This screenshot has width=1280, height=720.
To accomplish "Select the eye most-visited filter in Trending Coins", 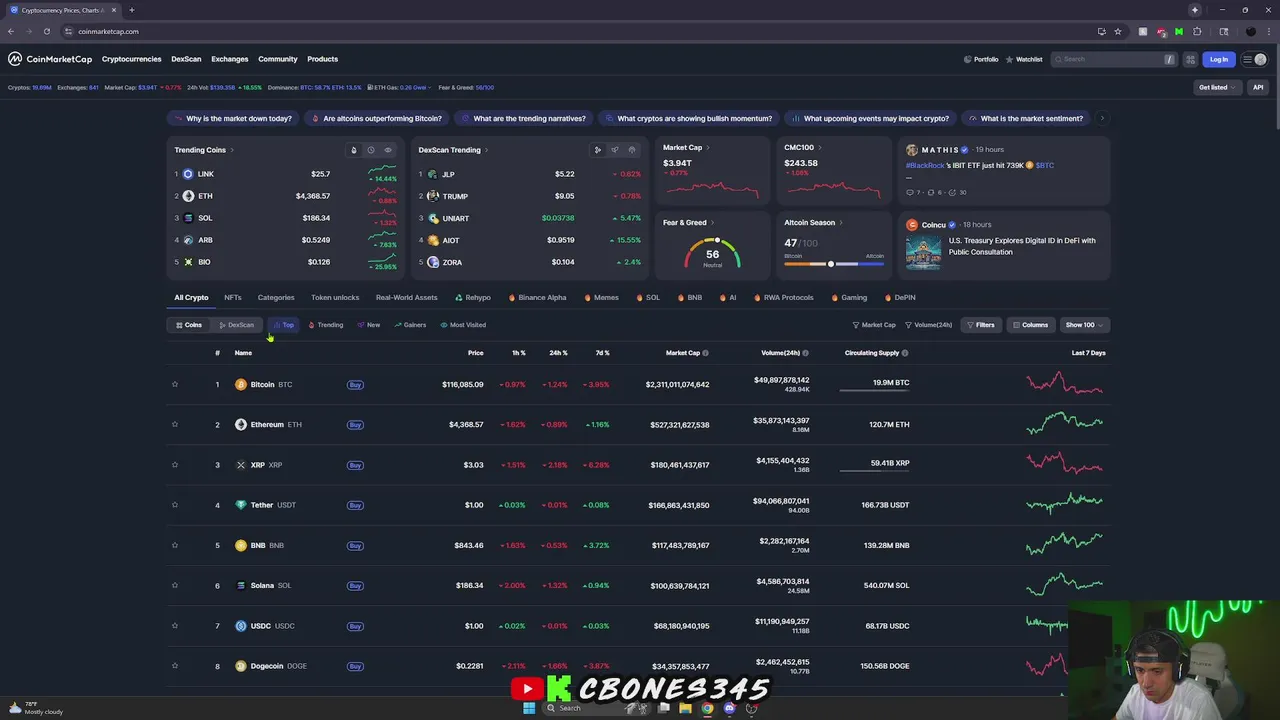I will pos(388,150).
